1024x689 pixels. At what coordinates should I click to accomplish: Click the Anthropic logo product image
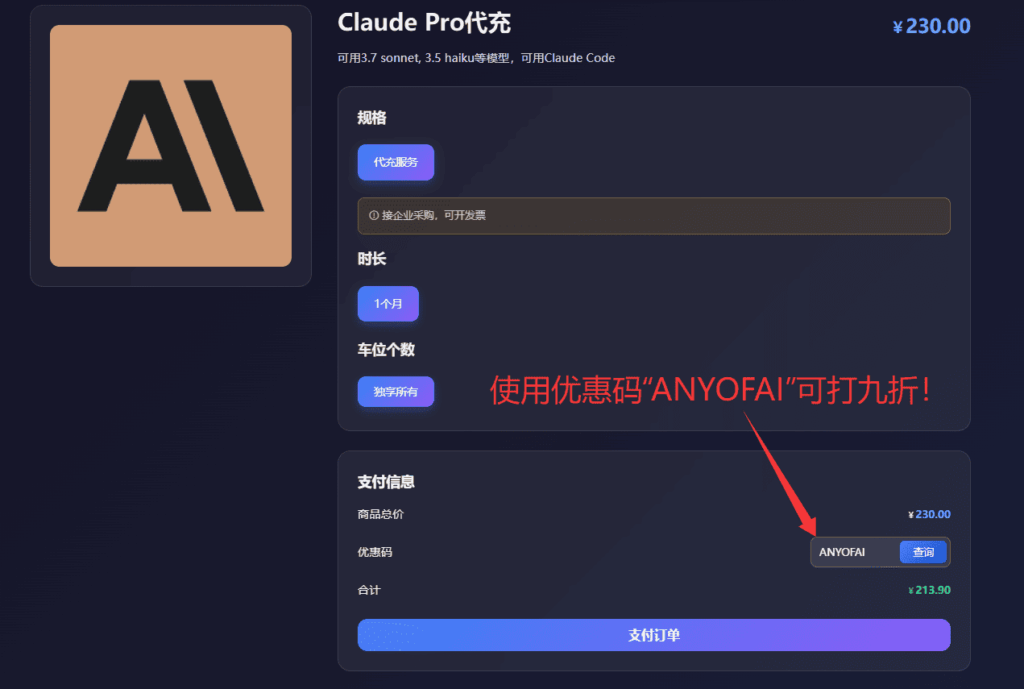pos(170,146)
